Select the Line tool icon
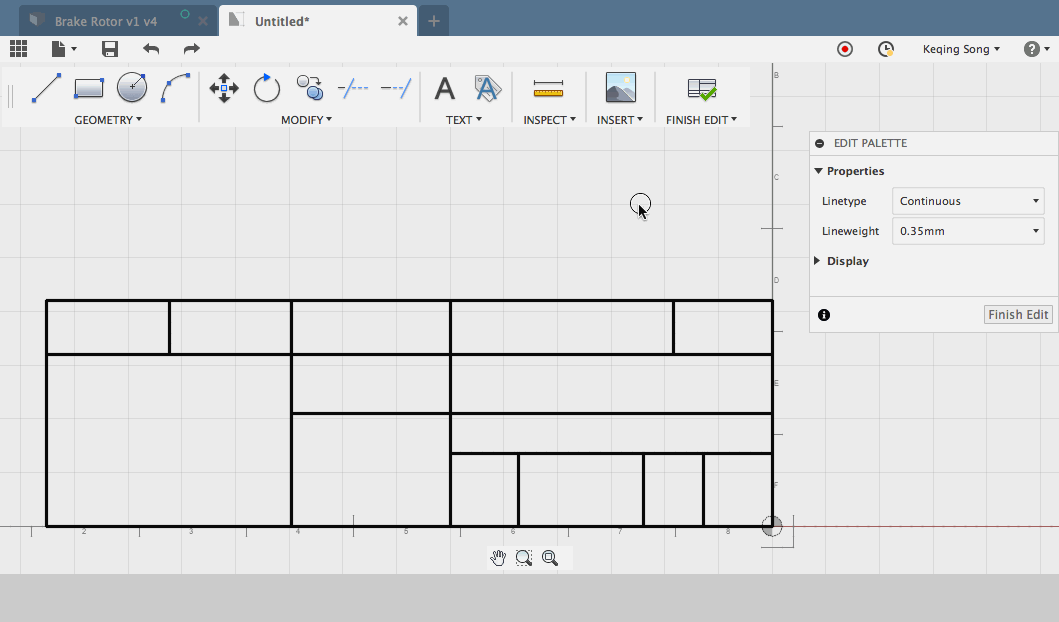 click(x=46, y=89)
